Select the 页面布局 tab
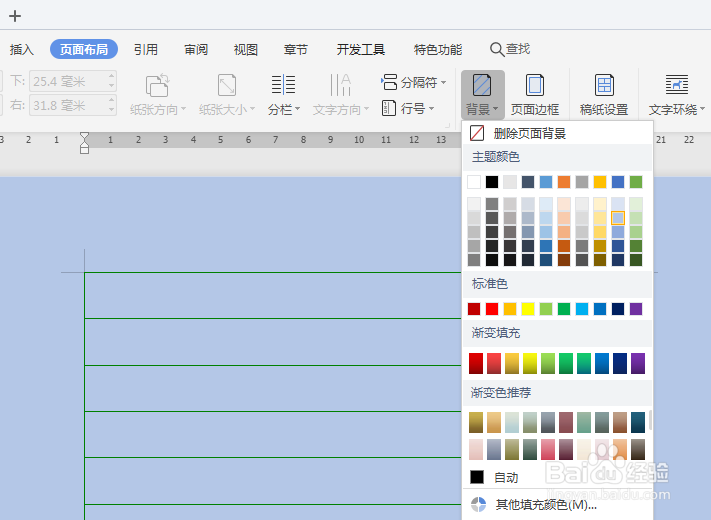The image size is (711, 520). (x=84, y=49)
